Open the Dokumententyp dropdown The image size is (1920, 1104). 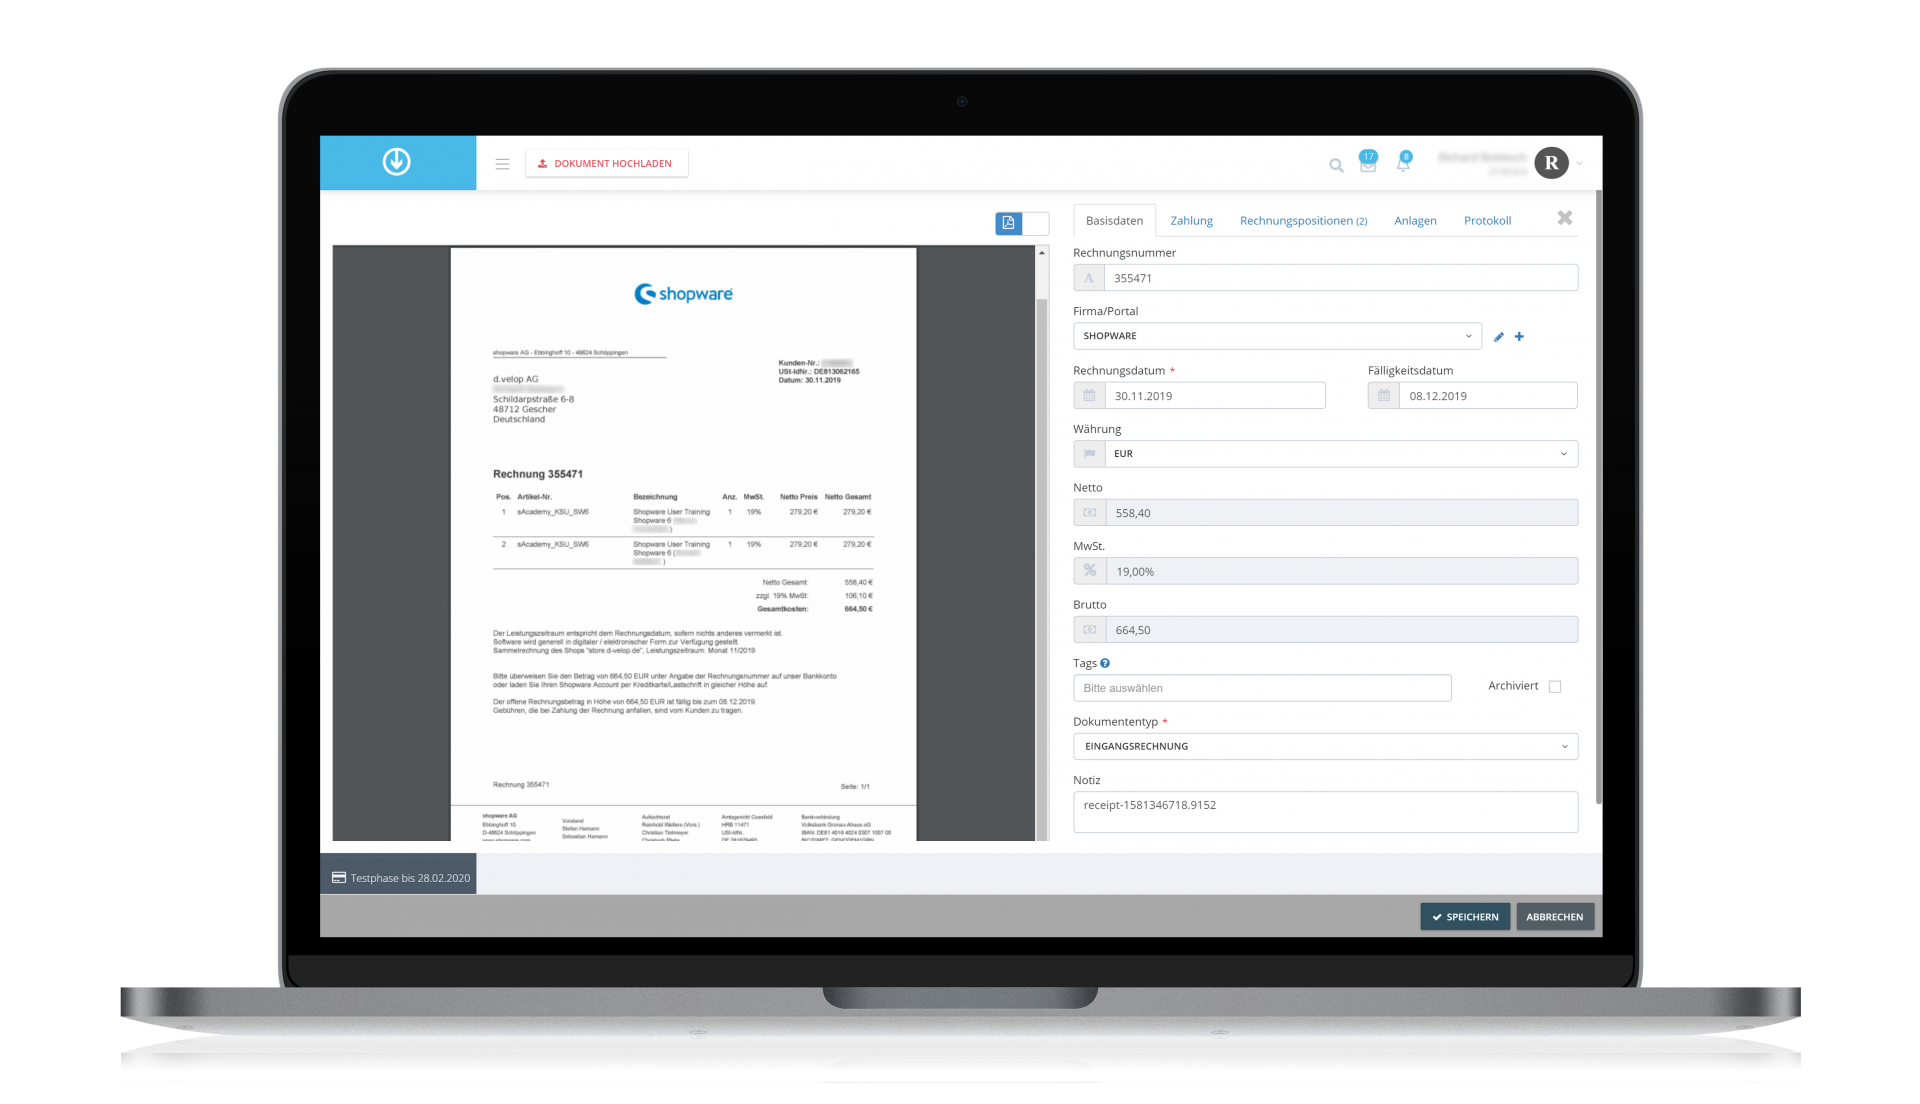[x=1565, y=746]
